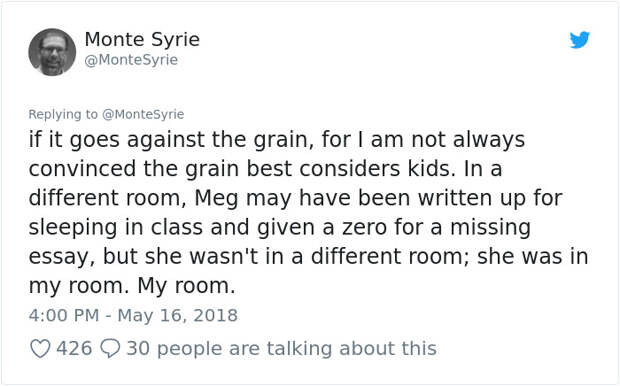Viewport: 620px width, 386px height.
Task: Click the 'Replying to' label text
Action: click(63, 114)
